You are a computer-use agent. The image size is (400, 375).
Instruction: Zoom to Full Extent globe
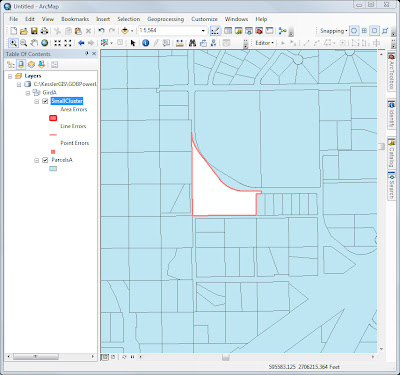(44, 43)
